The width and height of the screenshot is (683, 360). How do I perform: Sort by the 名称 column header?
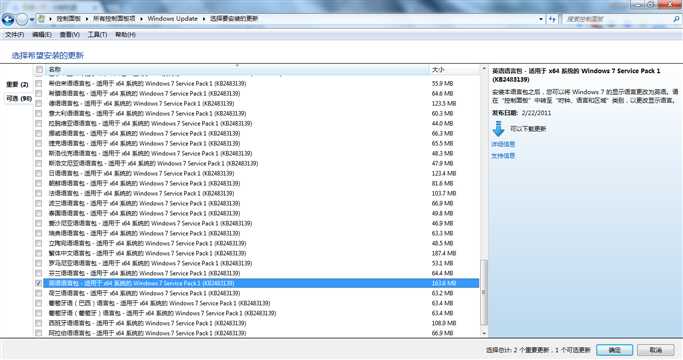click(237, 70)
